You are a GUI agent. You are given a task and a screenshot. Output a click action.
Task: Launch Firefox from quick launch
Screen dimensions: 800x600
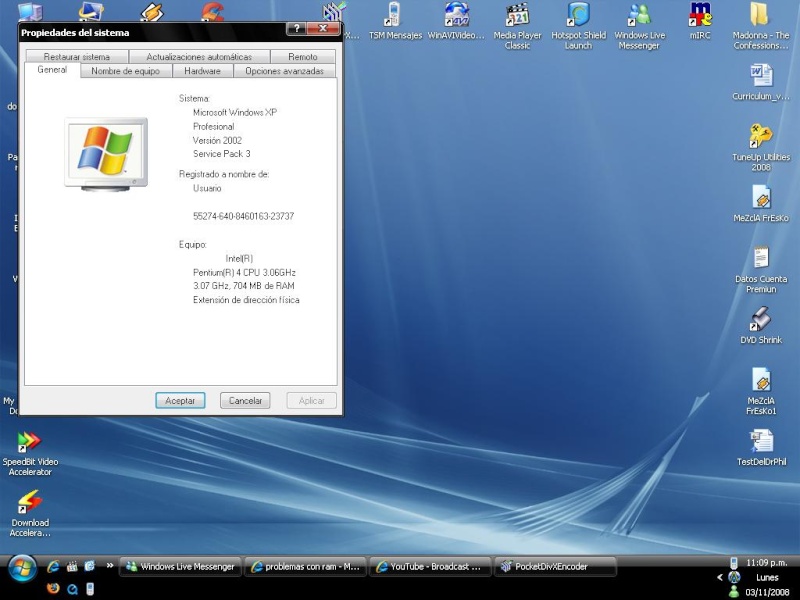click(x=53, y=588)
